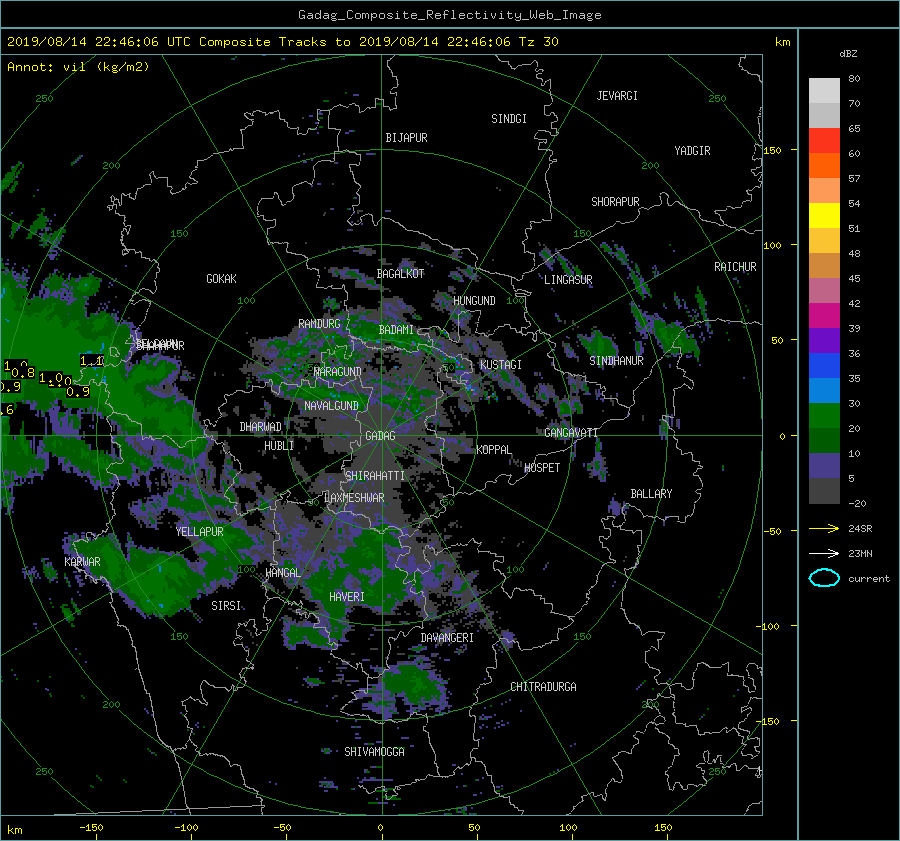Click the SHIVAMOGGA city label
This screenshot has width=900, height=841.
[374, 752]
